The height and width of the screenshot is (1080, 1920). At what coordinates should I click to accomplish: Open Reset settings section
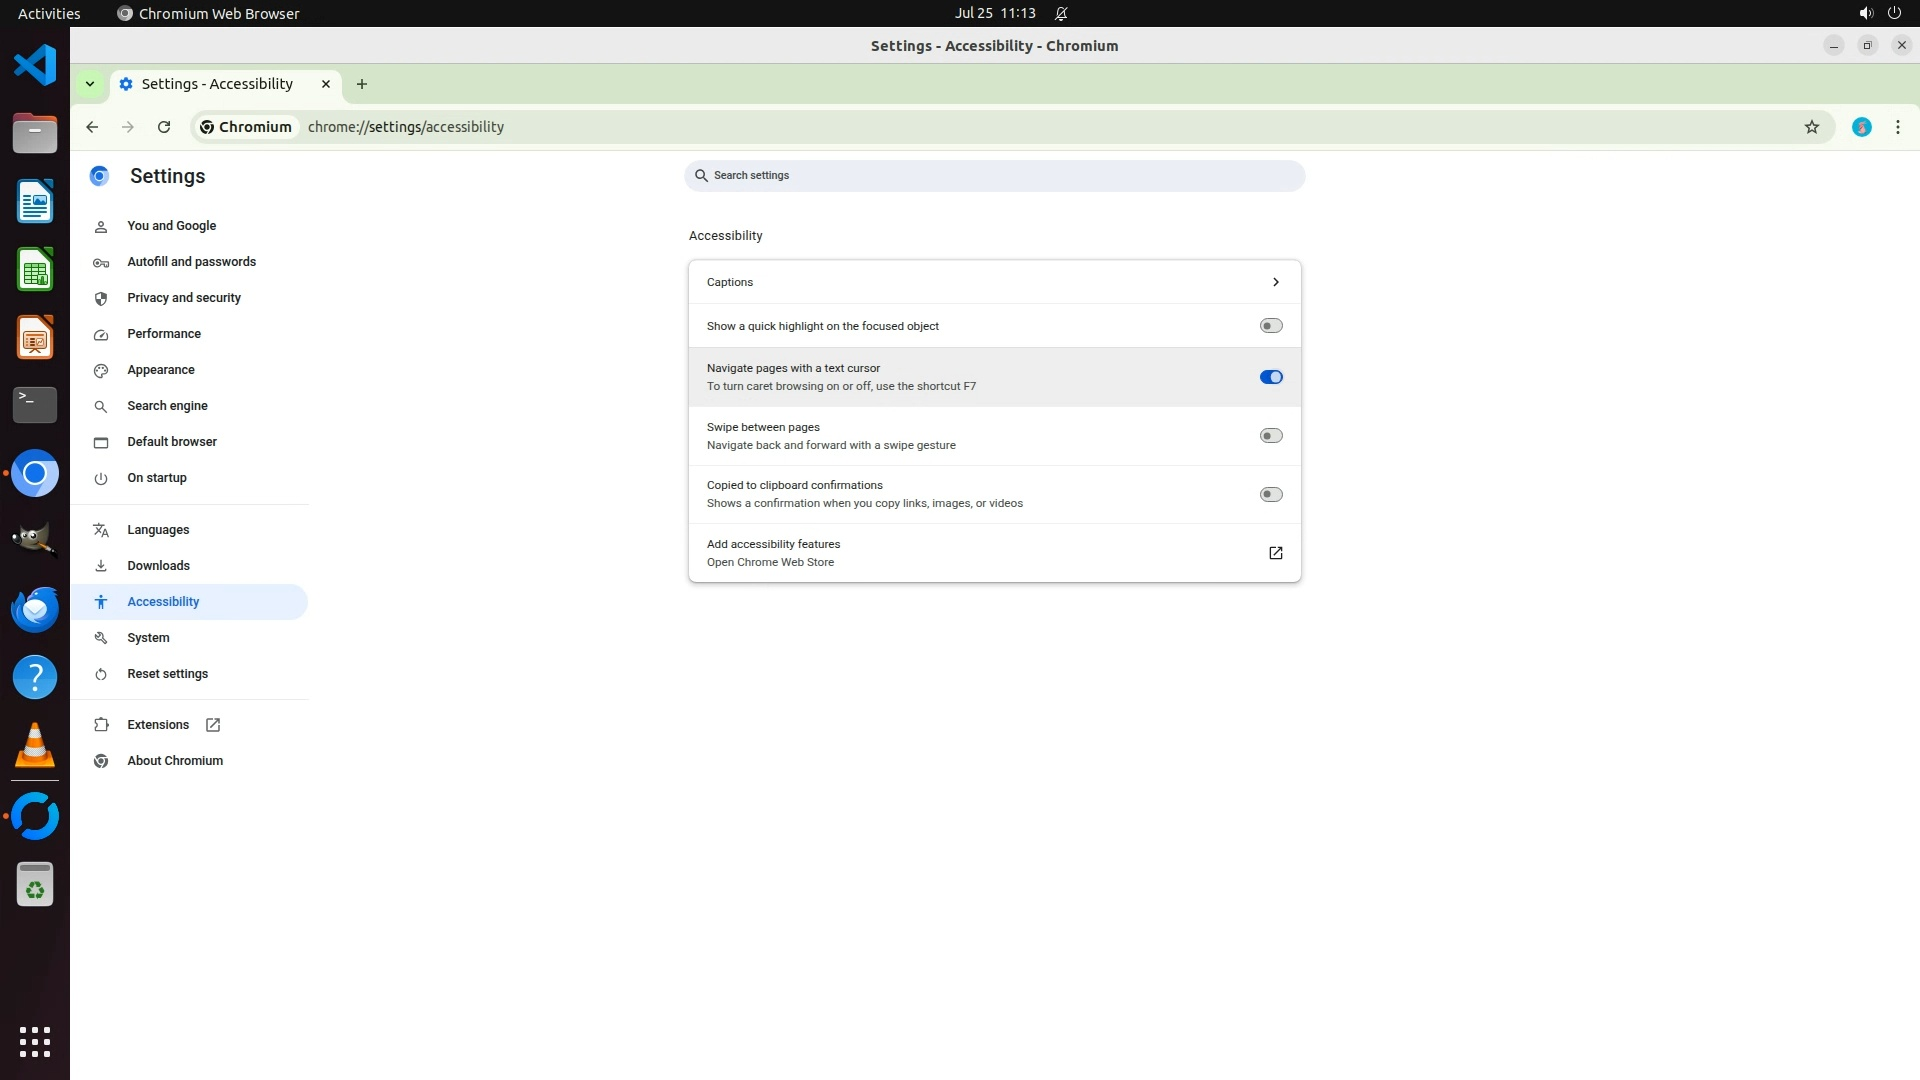(167, 674)
